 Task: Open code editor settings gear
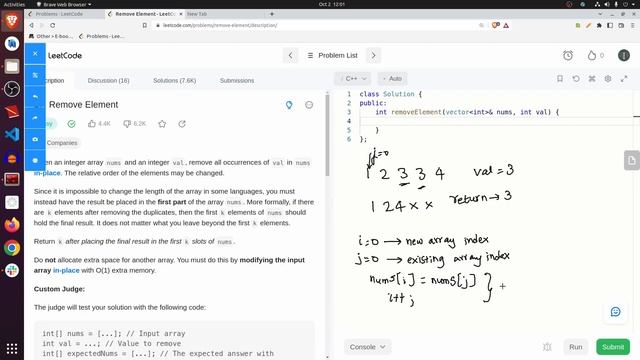coord(608,78)
